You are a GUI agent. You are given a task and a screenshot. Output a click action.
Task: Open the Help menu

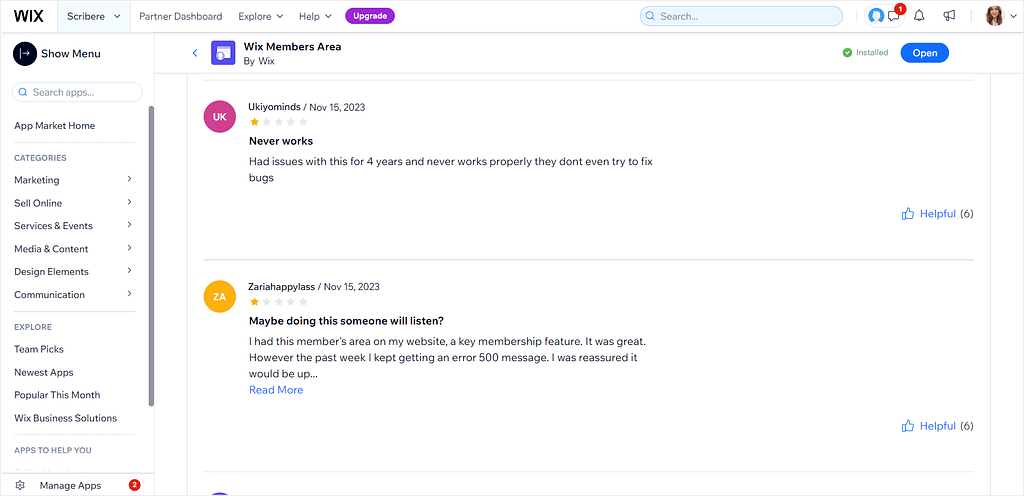pyautogui.click(x=315, y=16)
